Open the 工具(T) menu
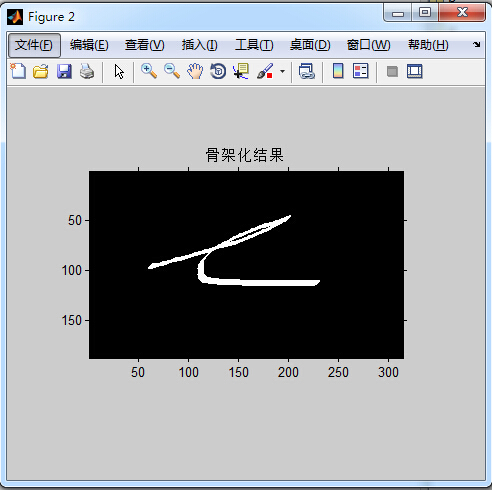This screenshot has height=490, width=492. point(254,45)
